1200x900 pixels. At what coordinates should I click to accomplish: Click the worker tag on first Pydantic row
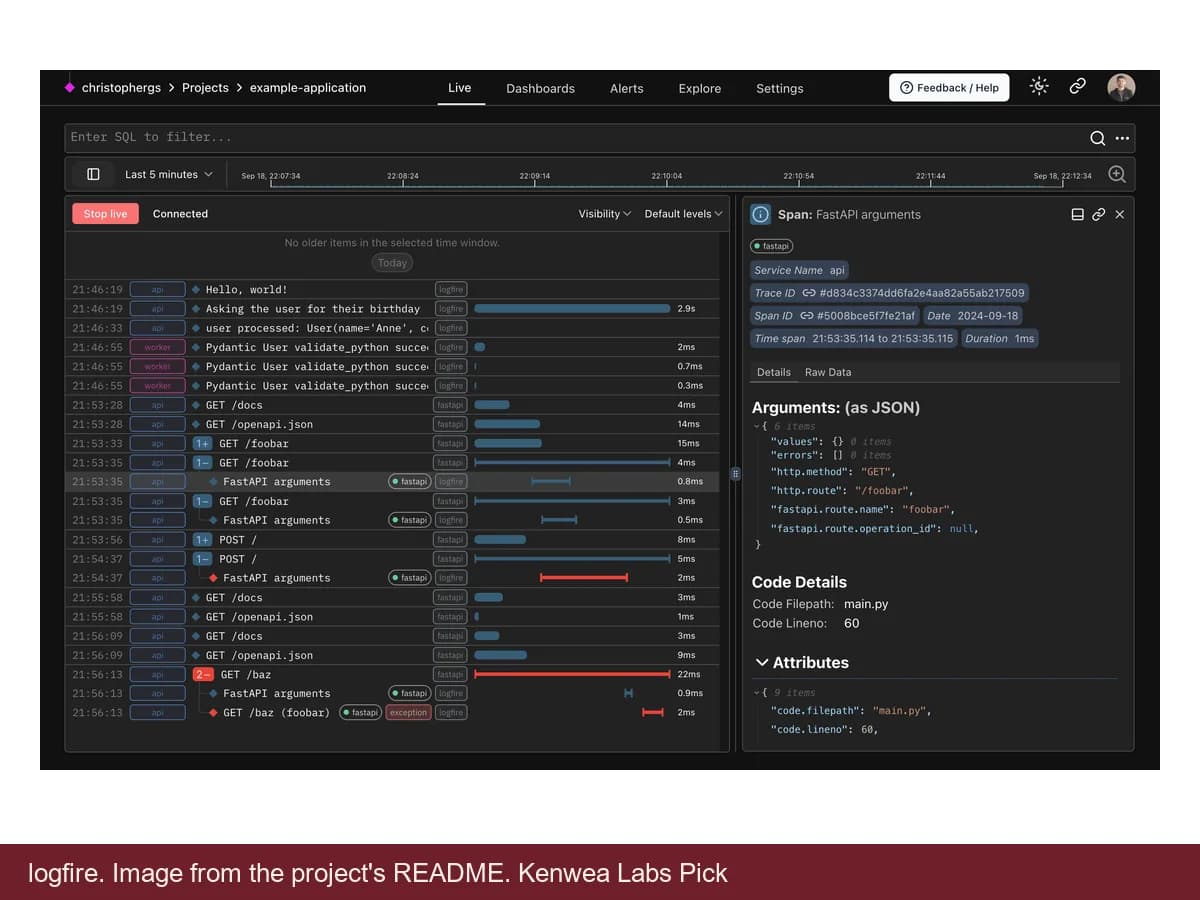click(157, 348)
